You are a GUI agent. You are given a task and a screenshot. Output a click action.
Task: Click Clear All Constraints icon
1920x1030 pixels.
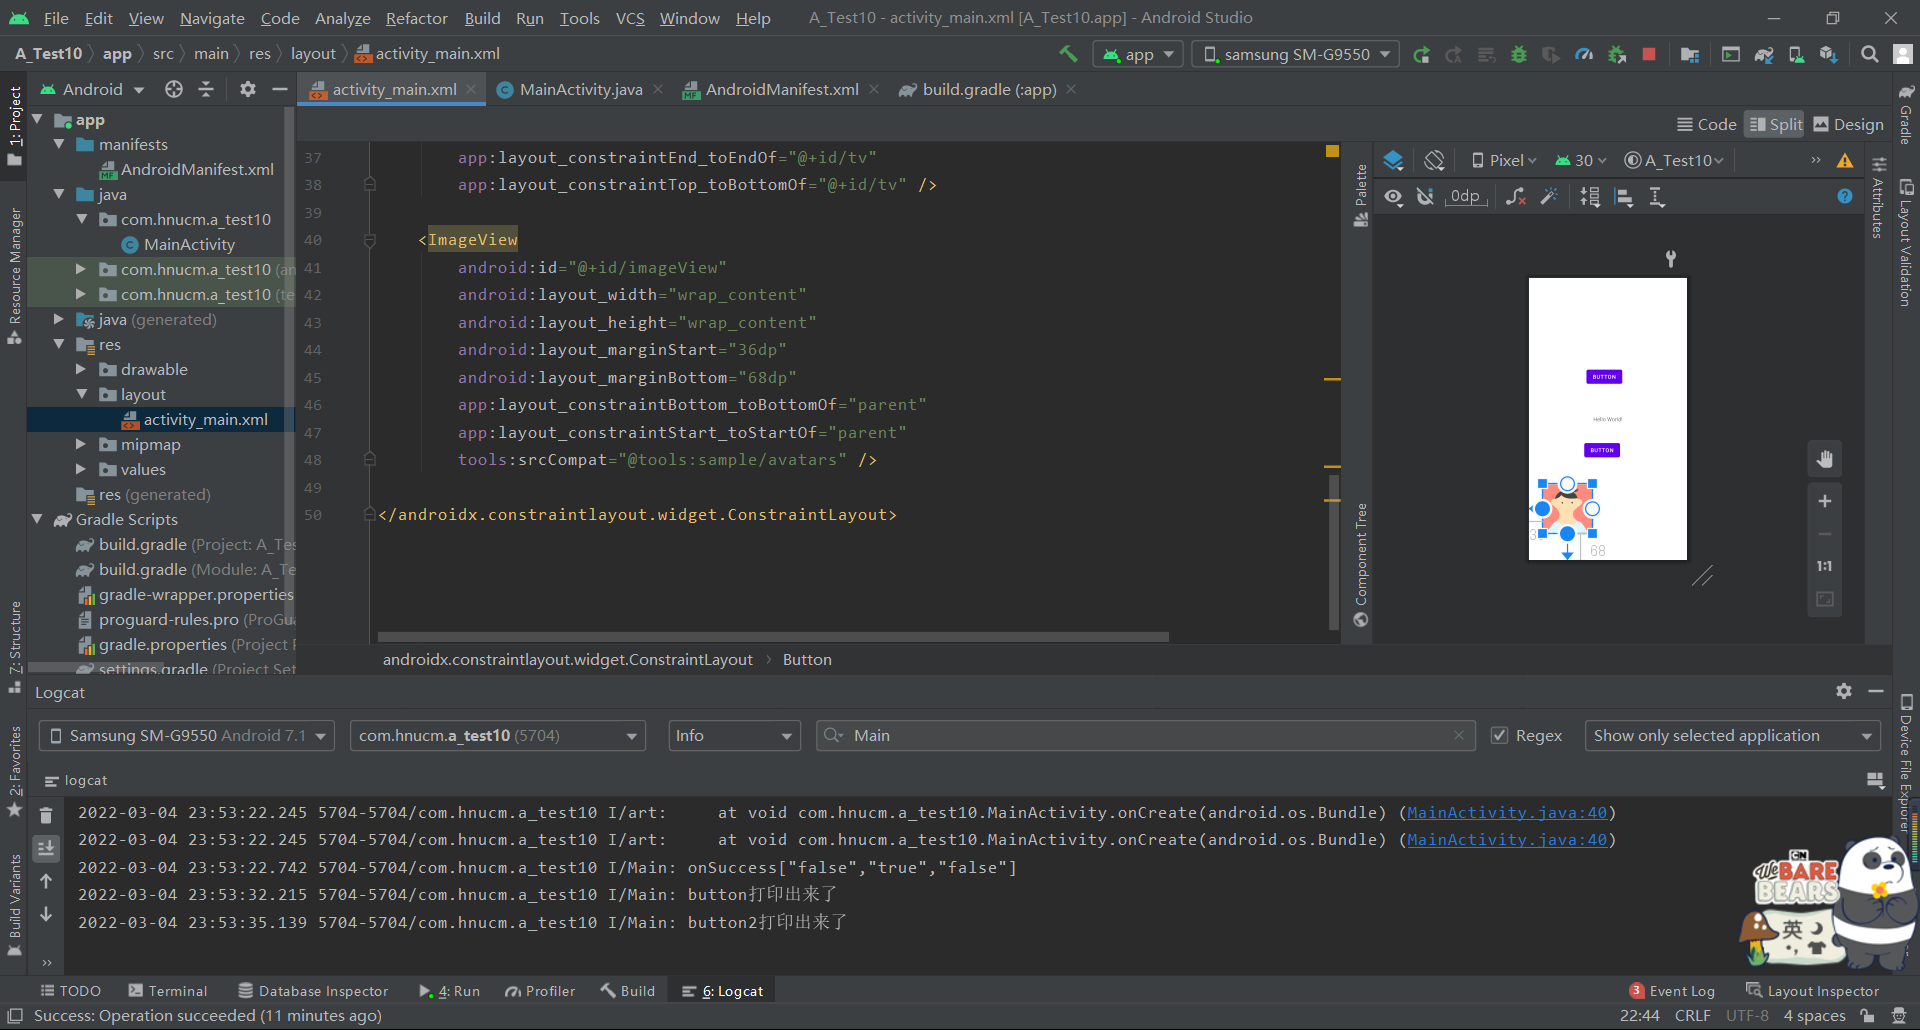1516,197
